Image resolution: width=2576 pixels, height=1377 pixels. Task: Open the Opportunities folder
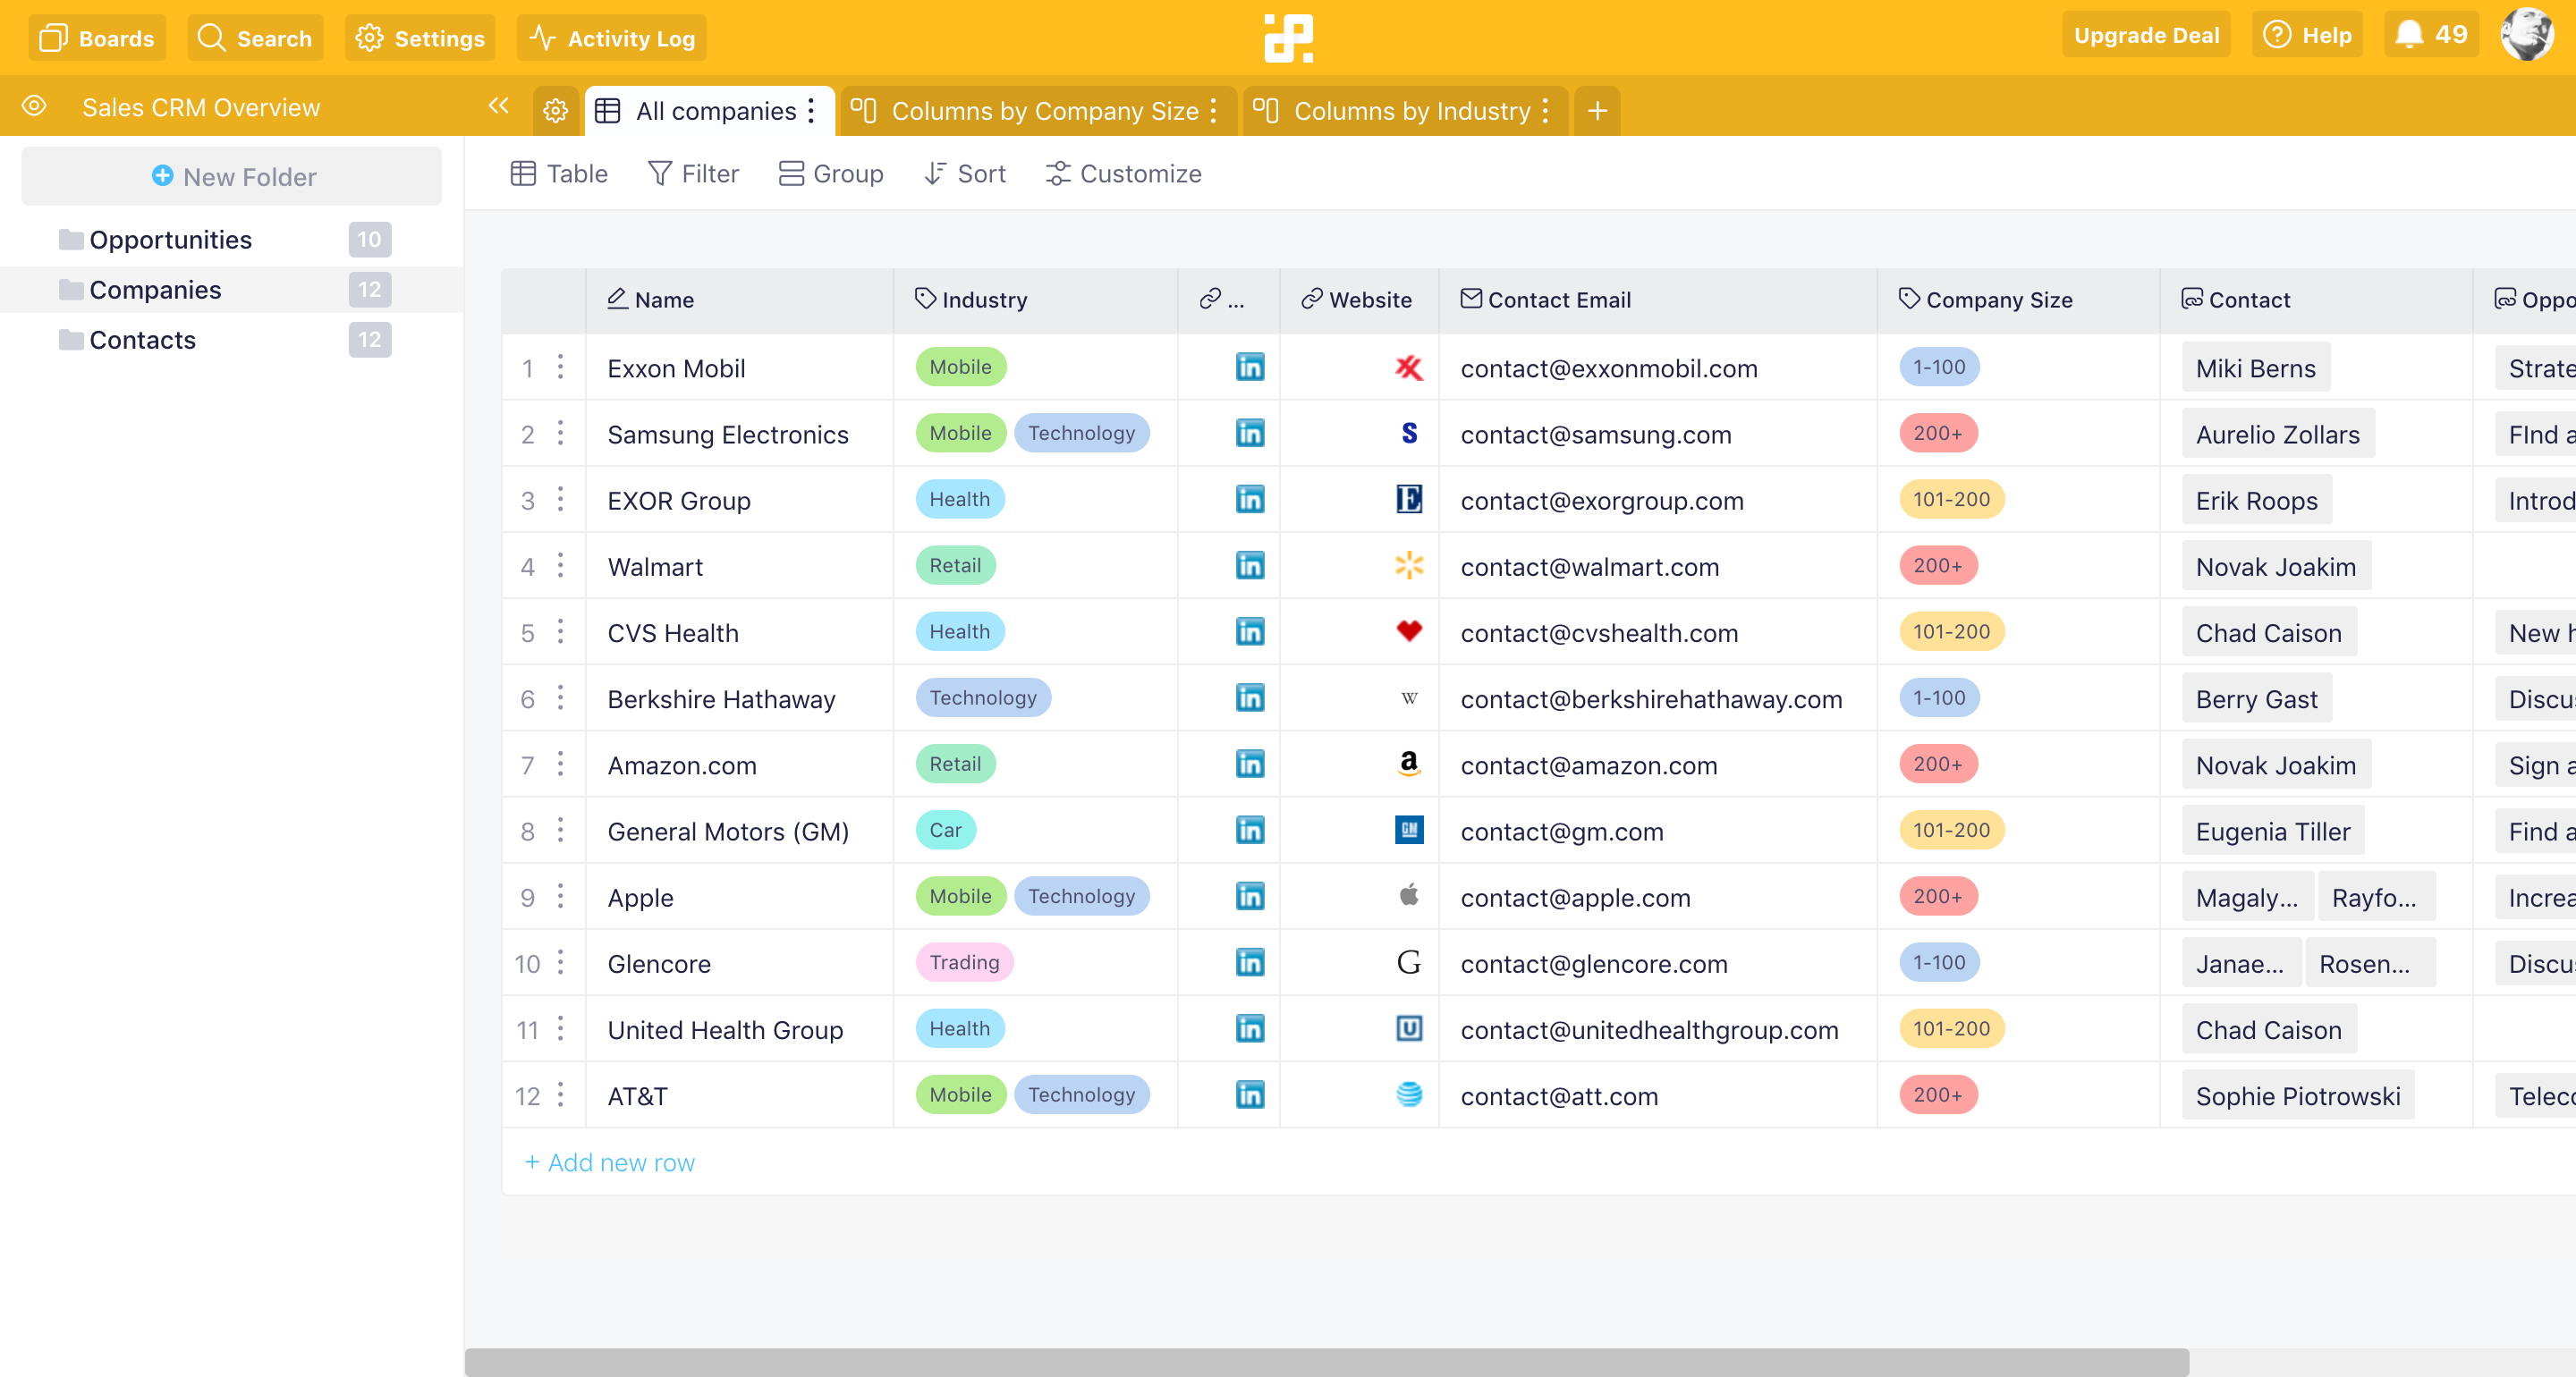pos(231,240)
